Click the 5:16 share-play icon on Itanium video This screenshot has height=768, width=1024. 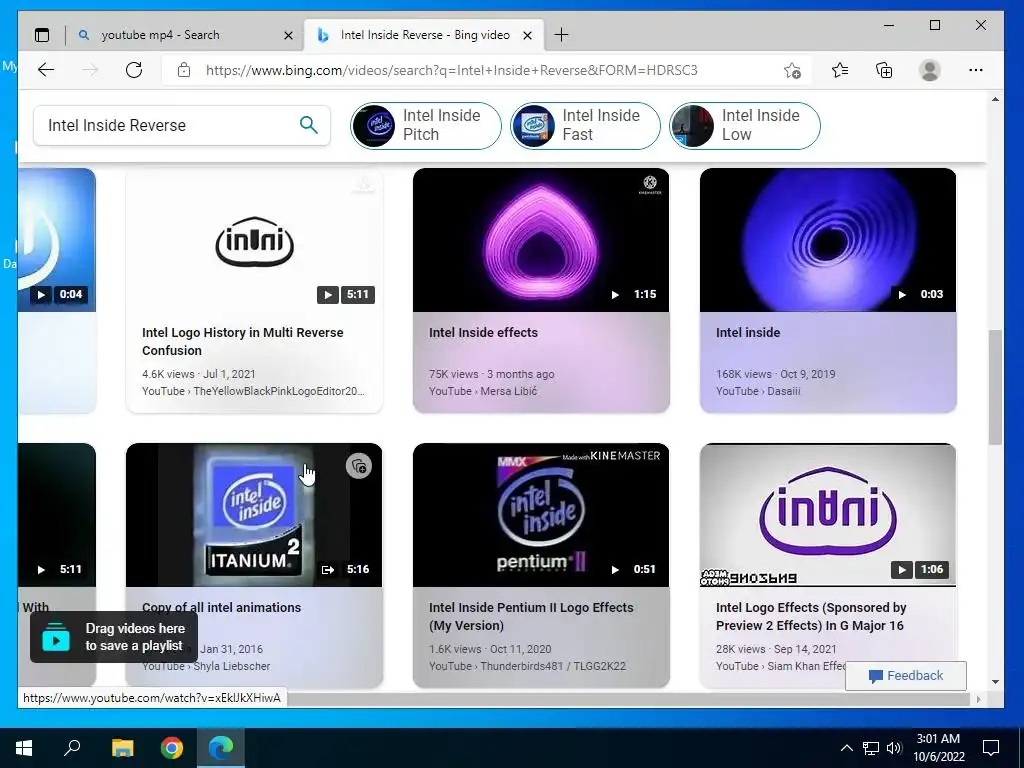328,569
